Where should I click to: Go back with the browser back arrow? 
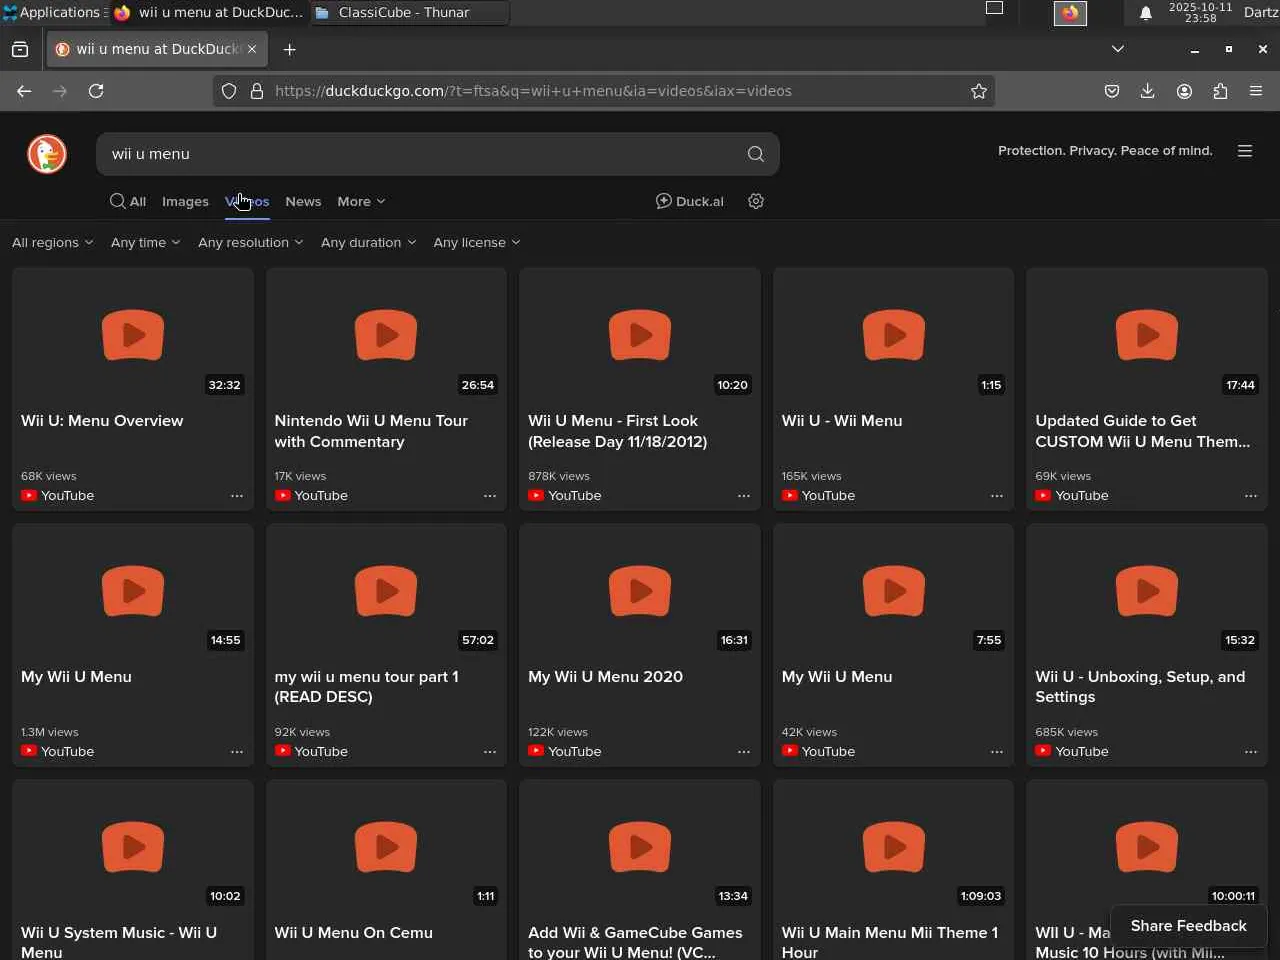click(24, 91)
